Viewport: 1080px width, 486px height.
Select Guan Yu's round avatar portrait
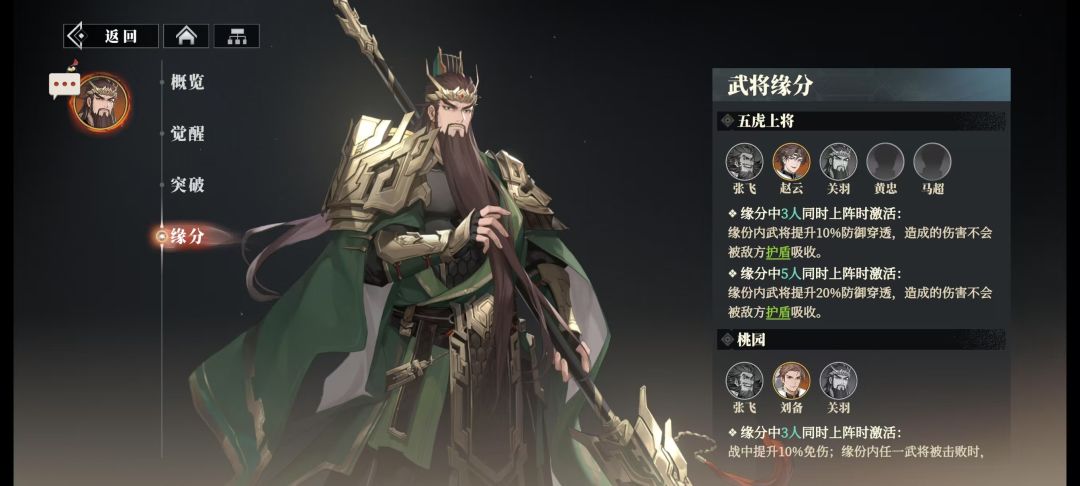[101, 103]
